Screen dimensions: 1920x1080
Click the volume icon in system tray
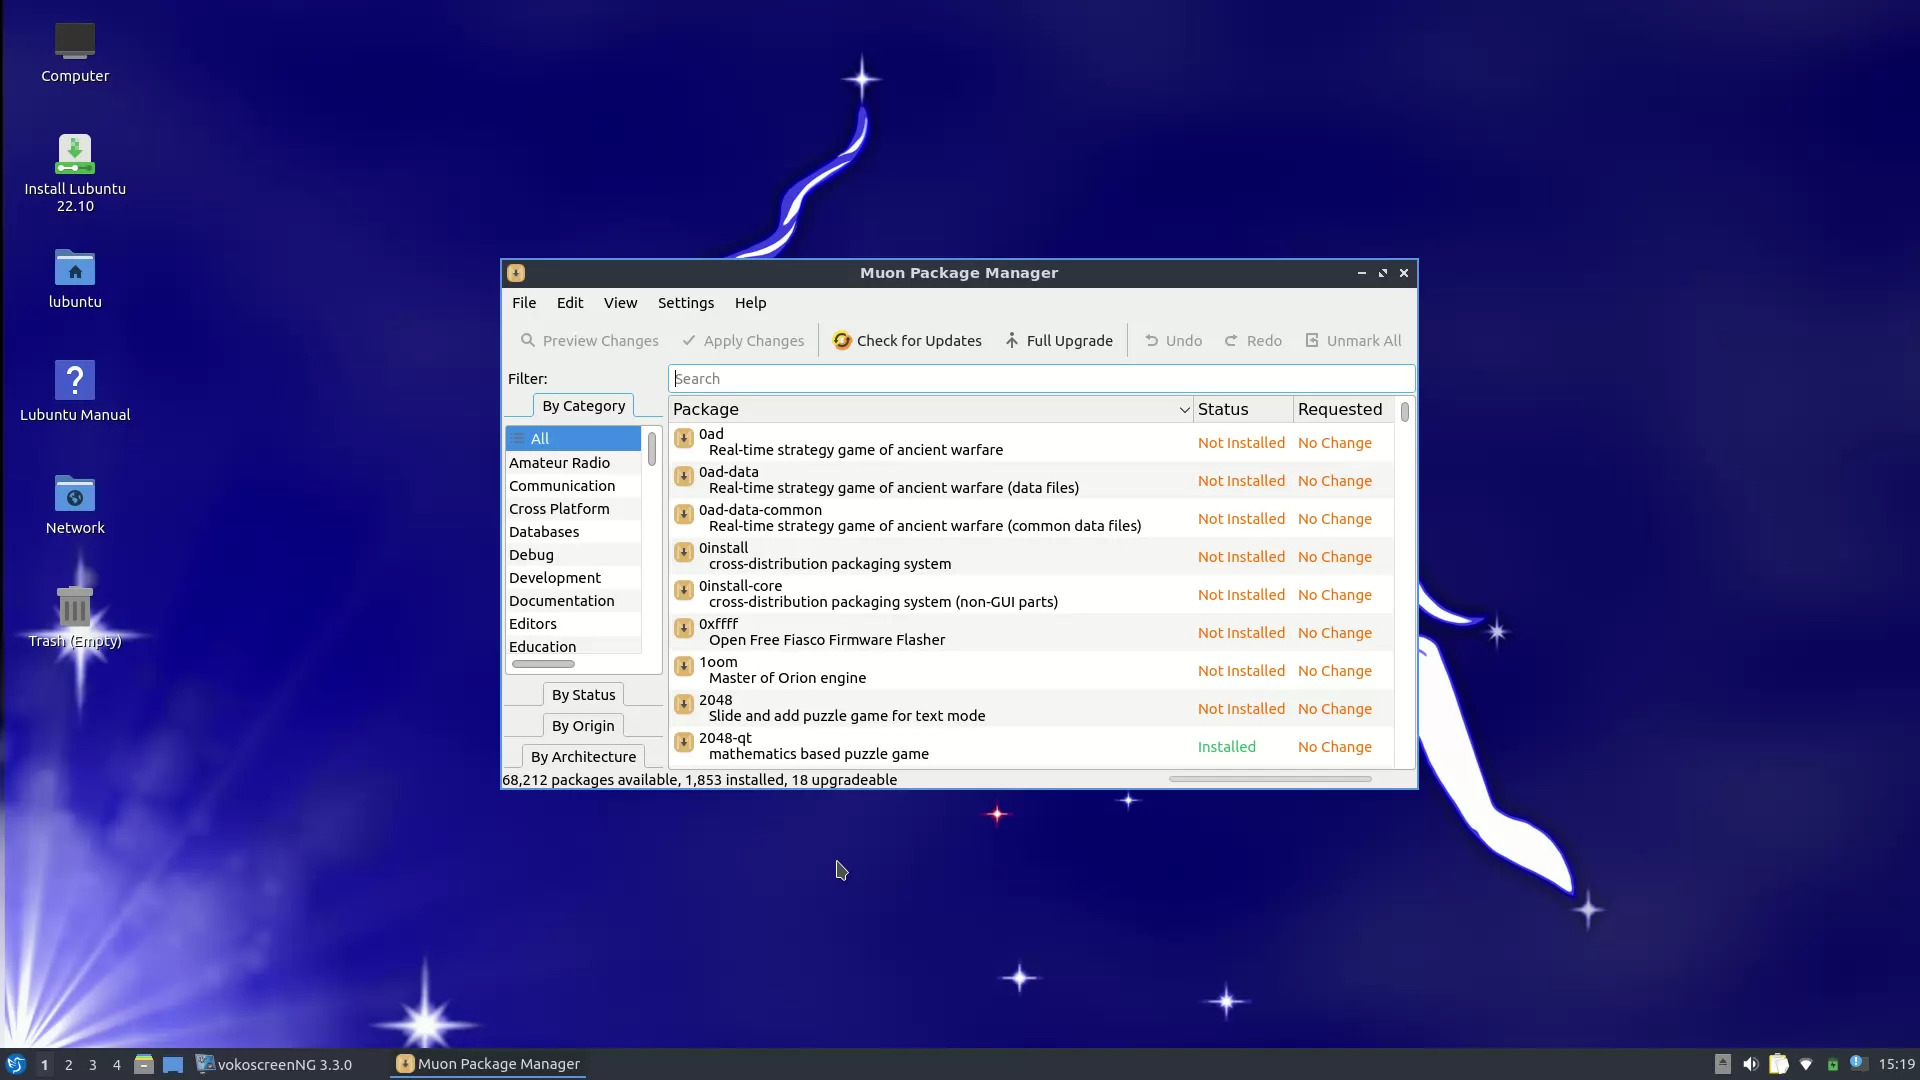coord(1750,1064)
